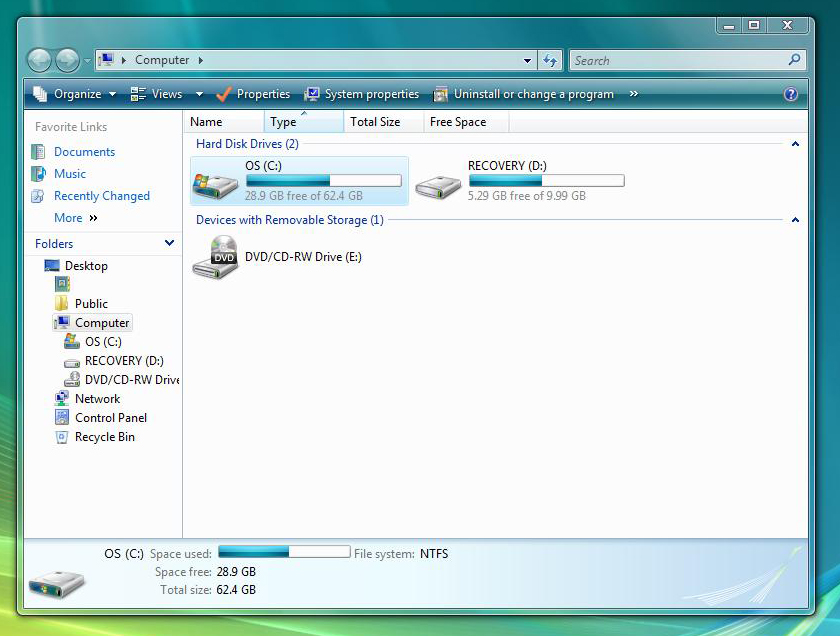The image size is (840, 636).
Task: Click the Network icon in folder tree
Action: (x=62, y=398)
